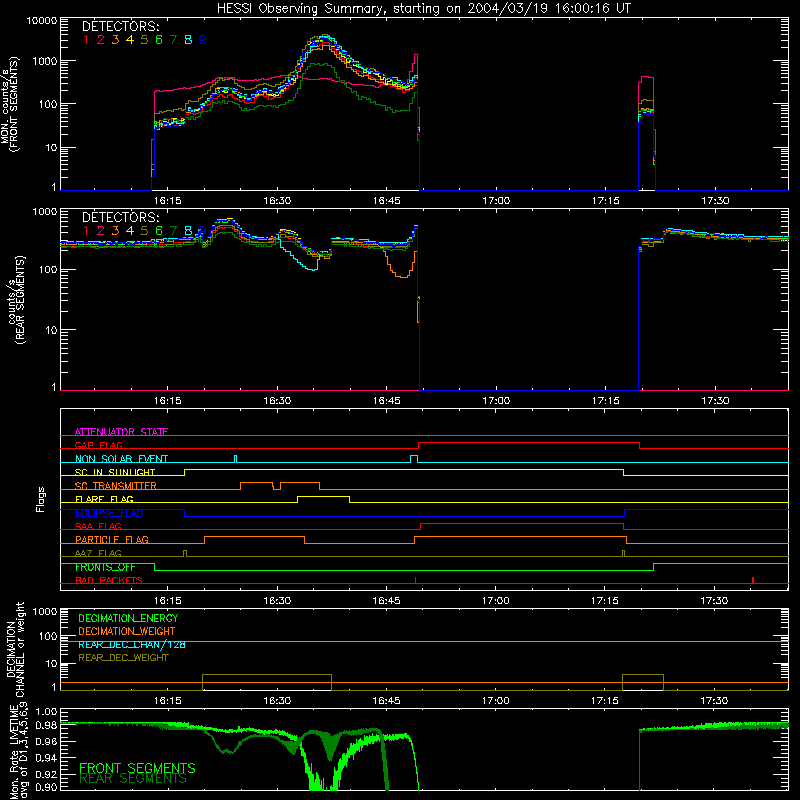Click the vertical Flags axis title
This screenshot has height=800, width=800.
pyautogui.click(x=41, y=499)
